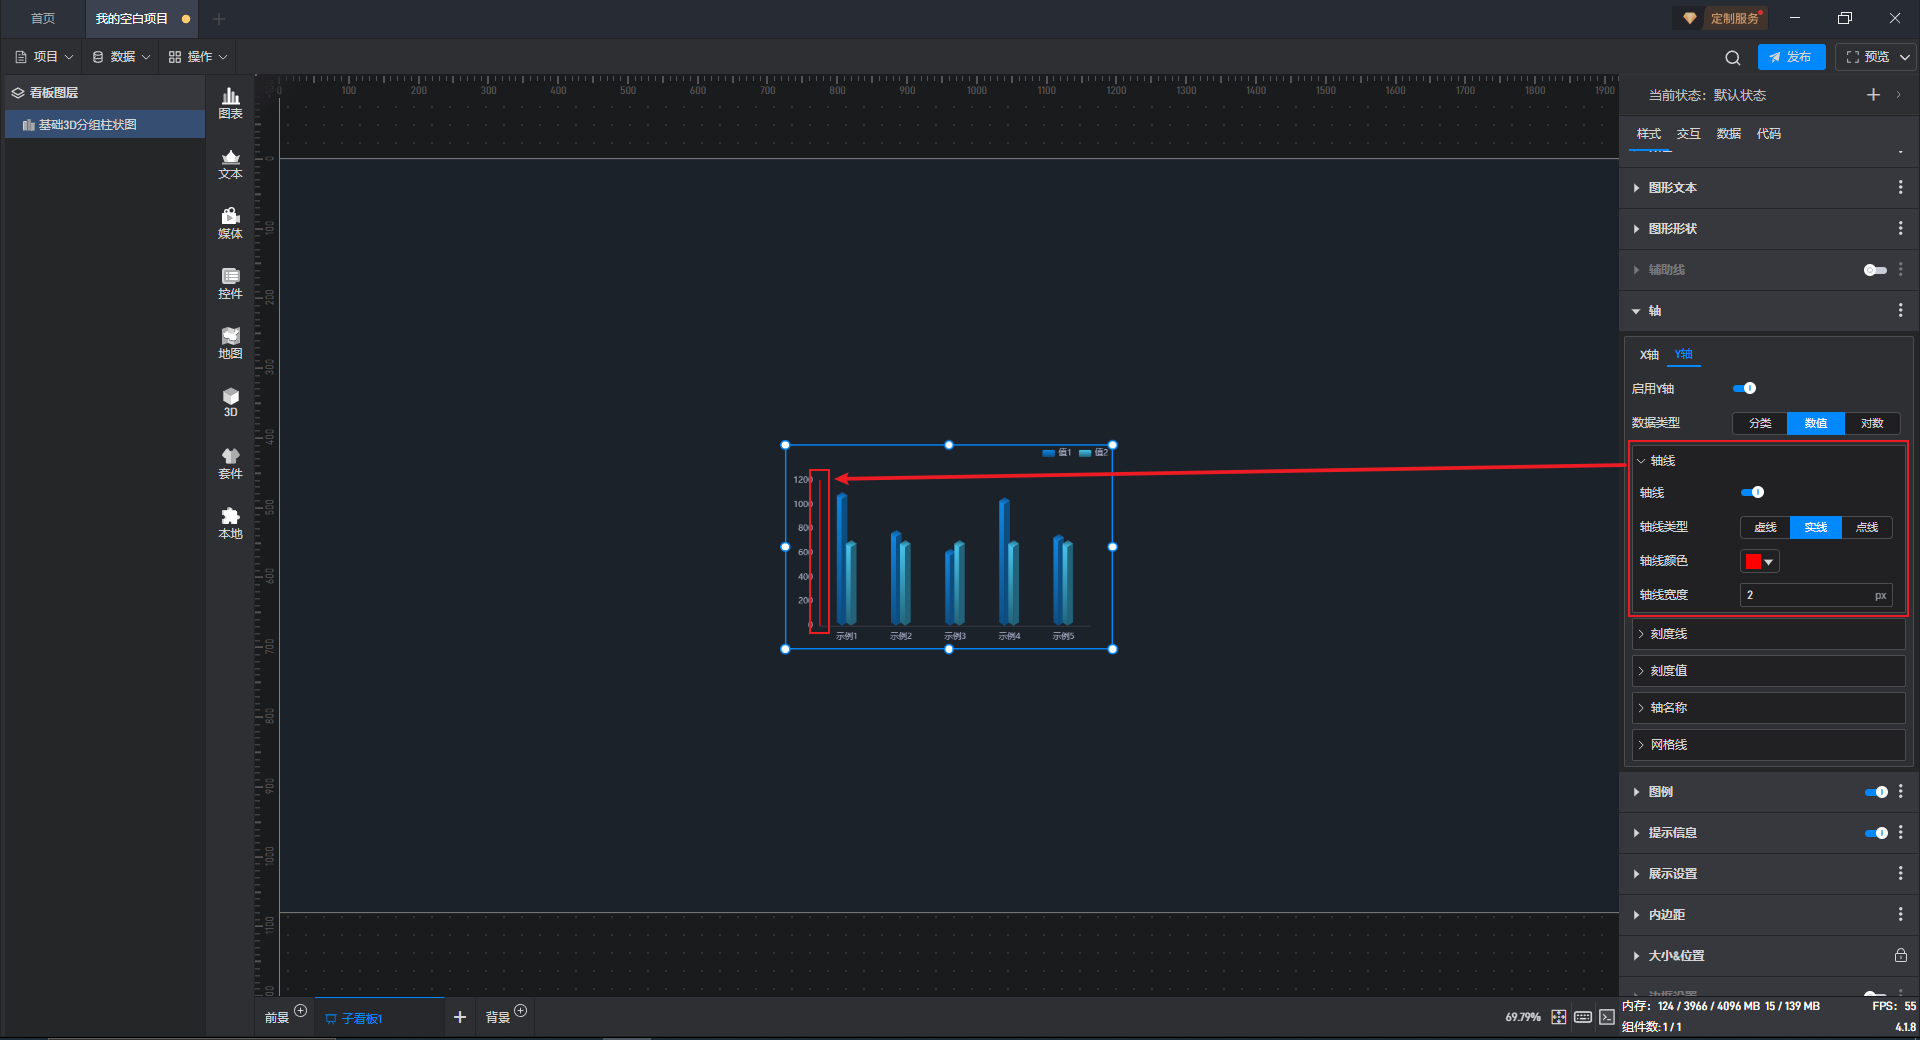Set data type to 对数
This screenshot has height=1040, width=1920.
pyautogui.click(x=1872, y=424)
